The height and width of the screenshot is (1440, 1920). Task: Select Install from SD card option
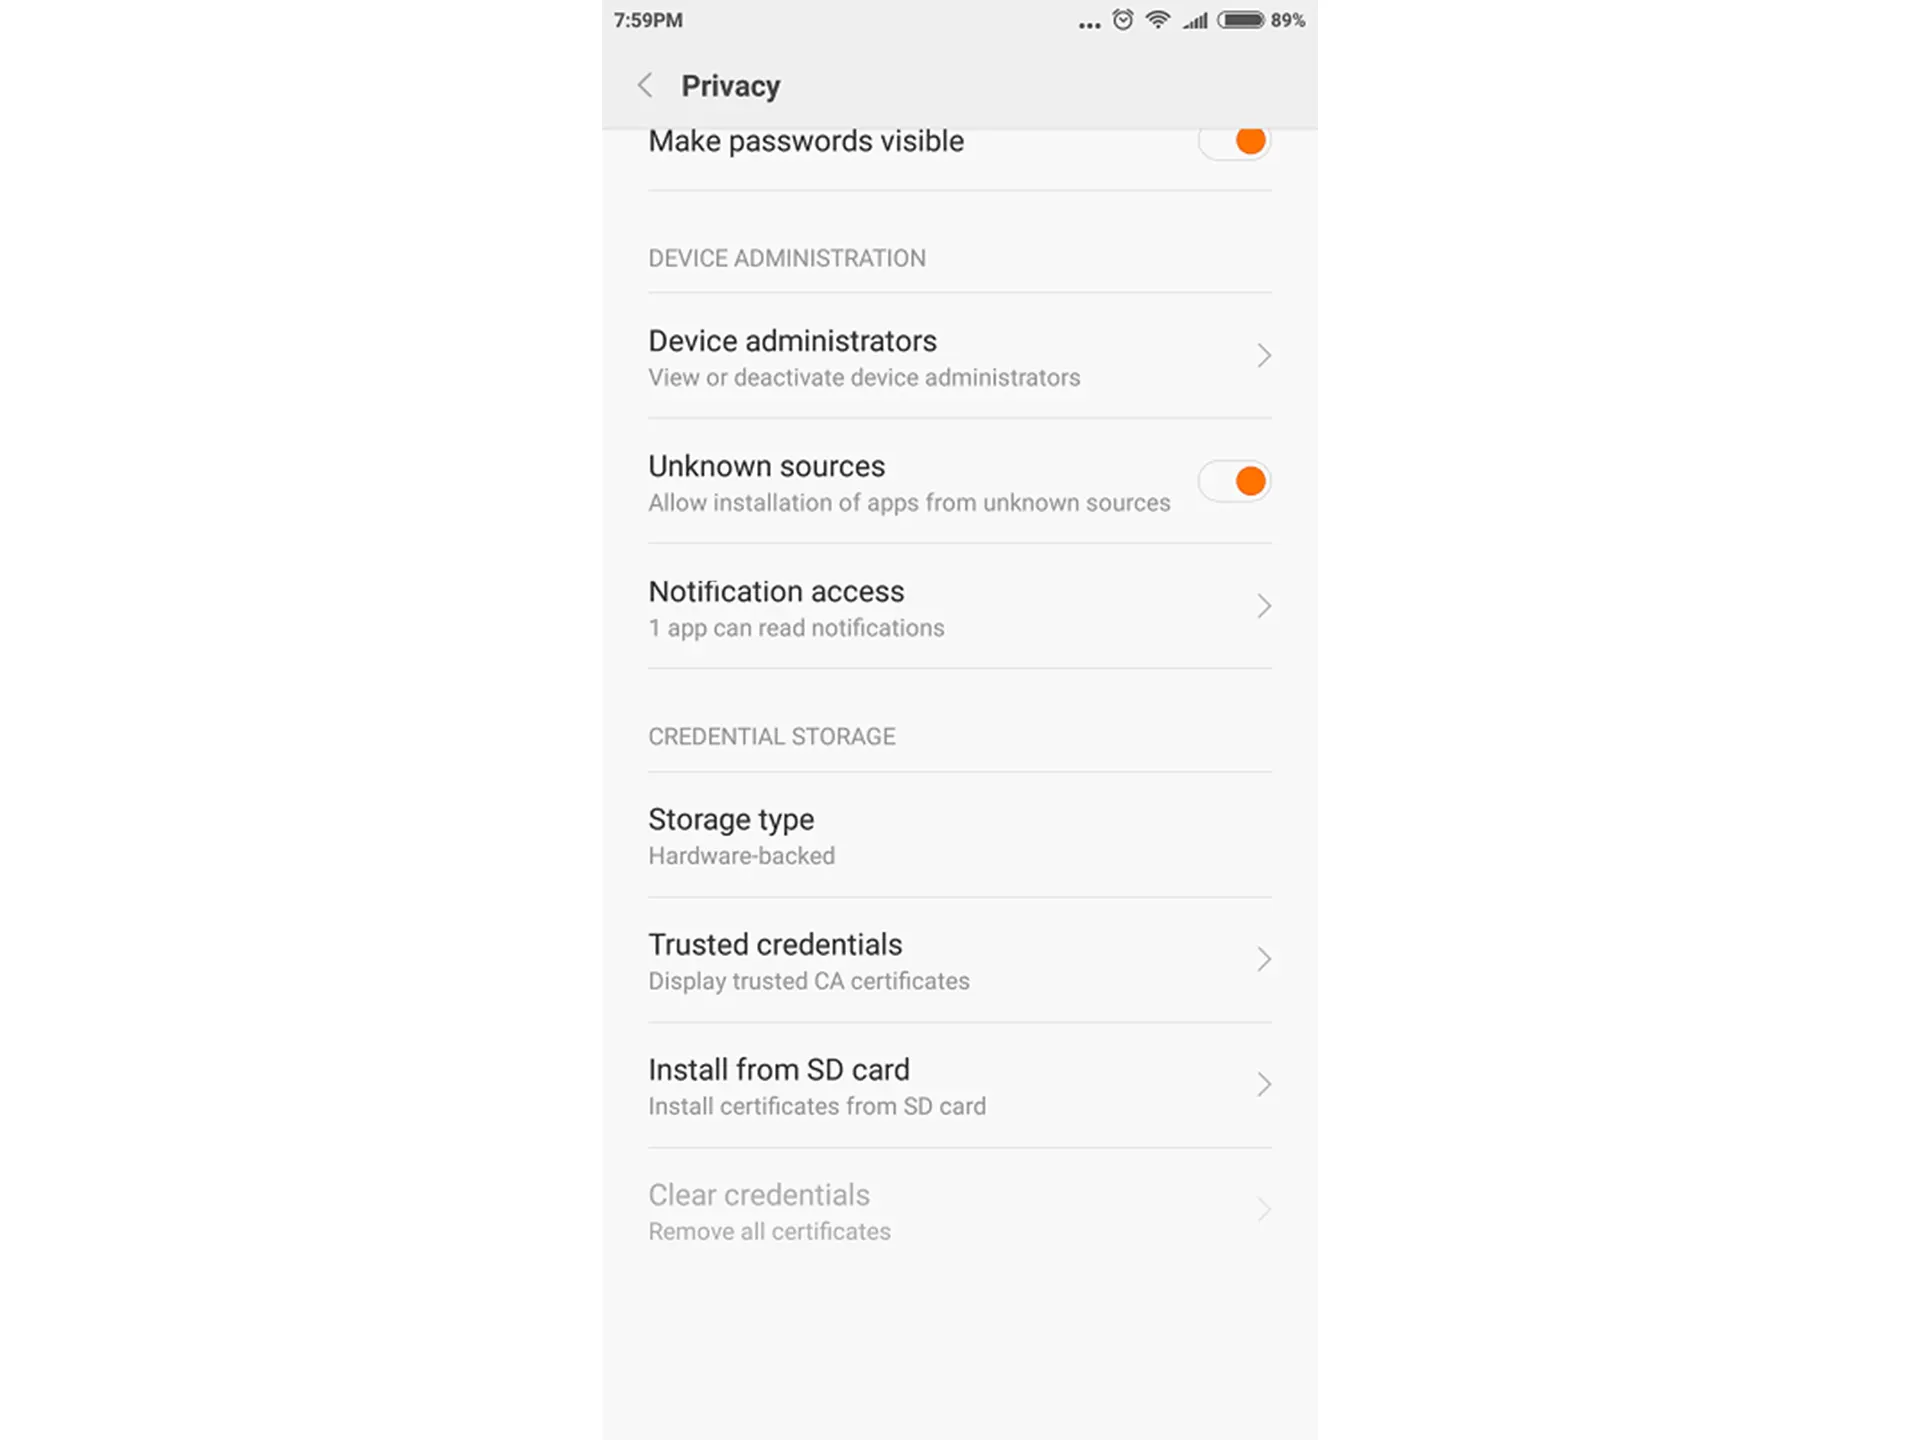(960, 1085)
